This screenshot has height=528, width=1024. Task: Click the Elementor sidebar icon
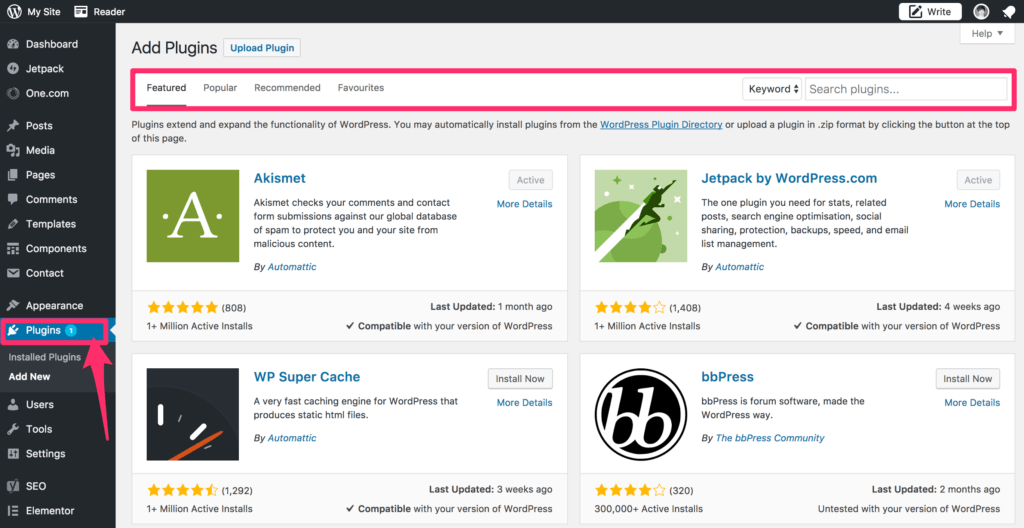click(12, 511)
